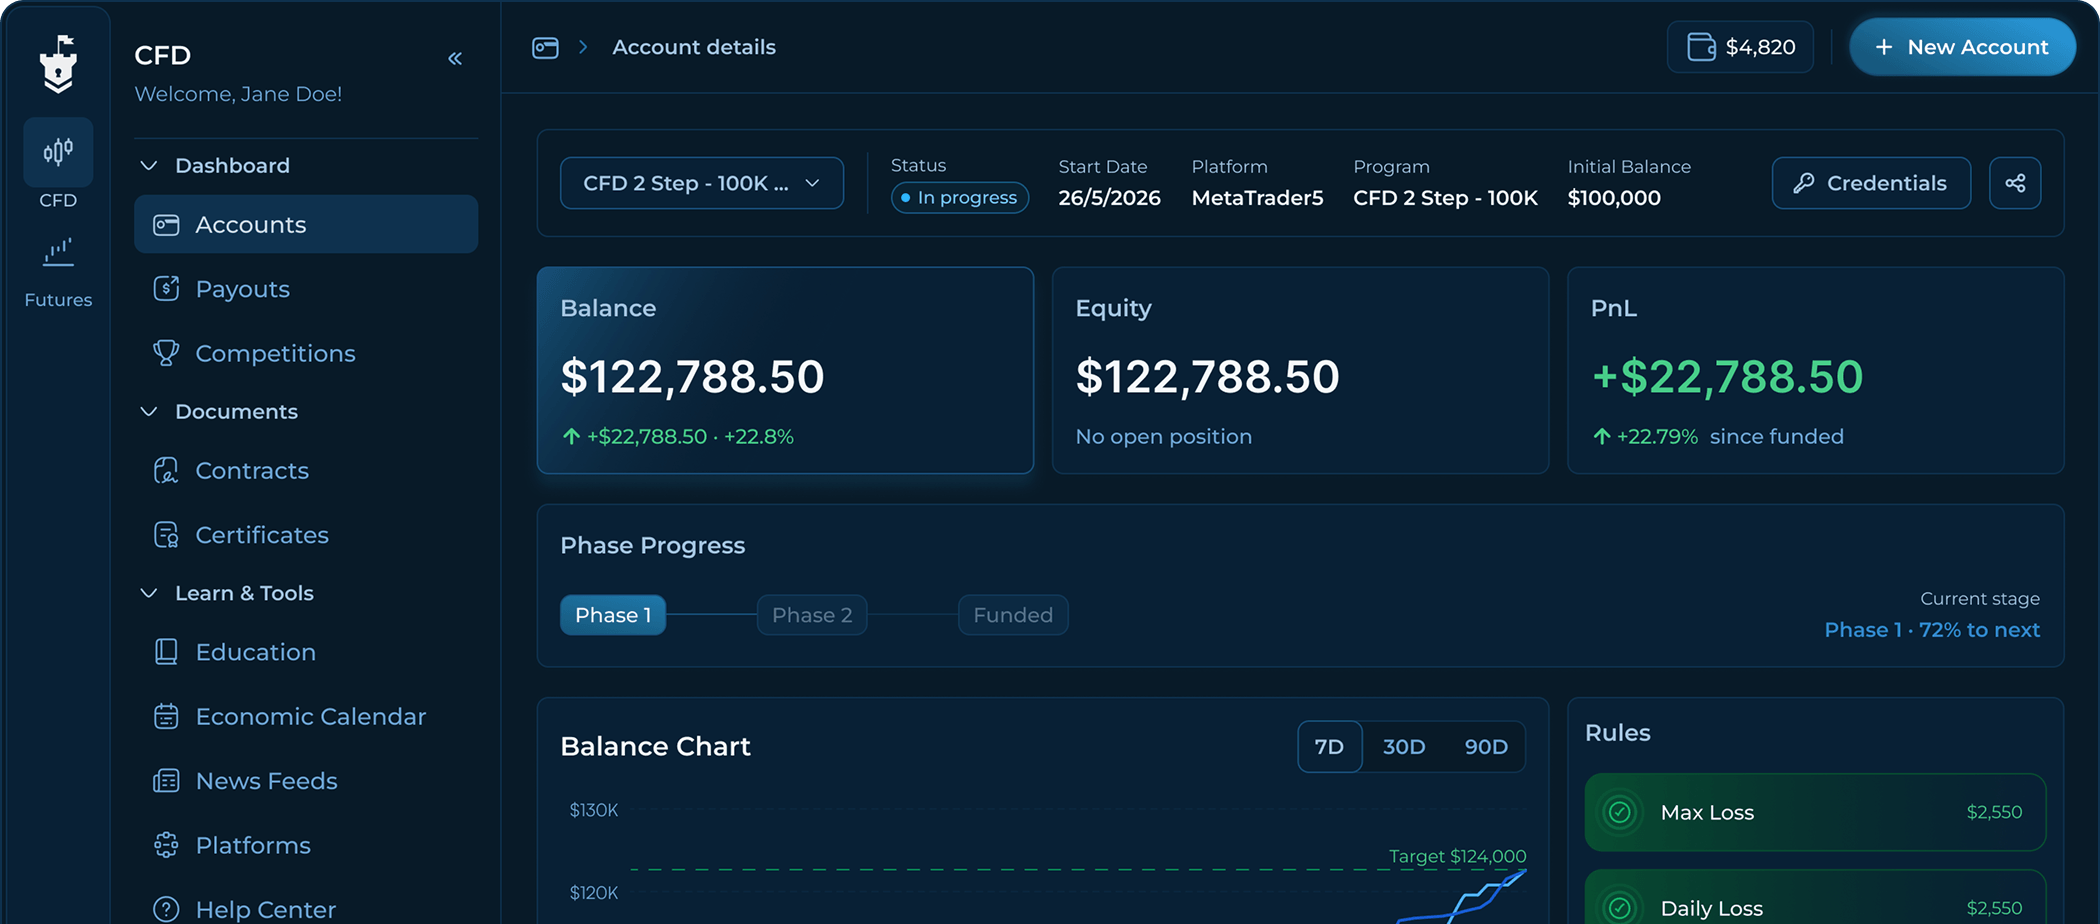Click the In progress status badge

coord(960,198)
